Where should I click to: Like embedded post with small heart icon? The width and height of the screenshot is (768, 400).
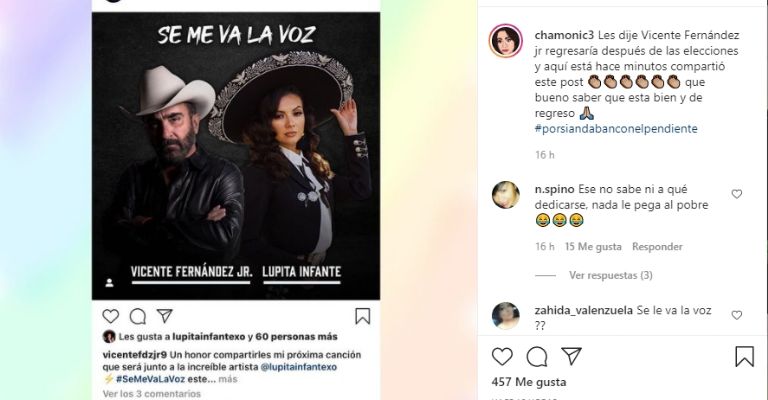pos(111,316)
